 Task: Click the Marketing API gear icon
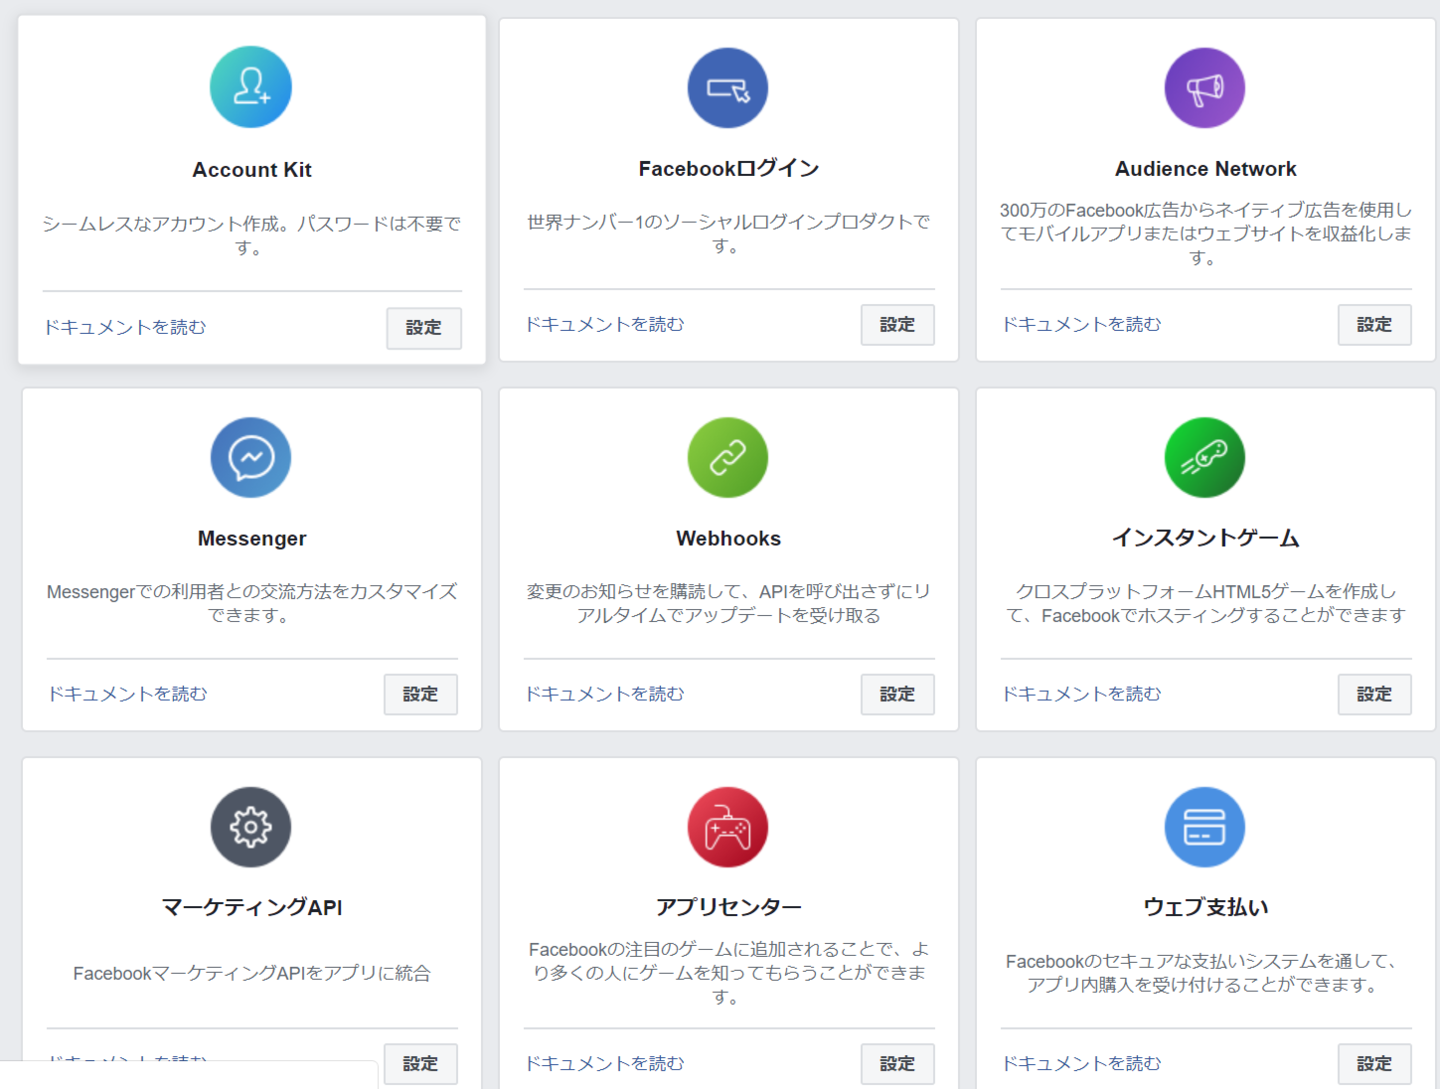pyautogui.click(x=251, y=827)
